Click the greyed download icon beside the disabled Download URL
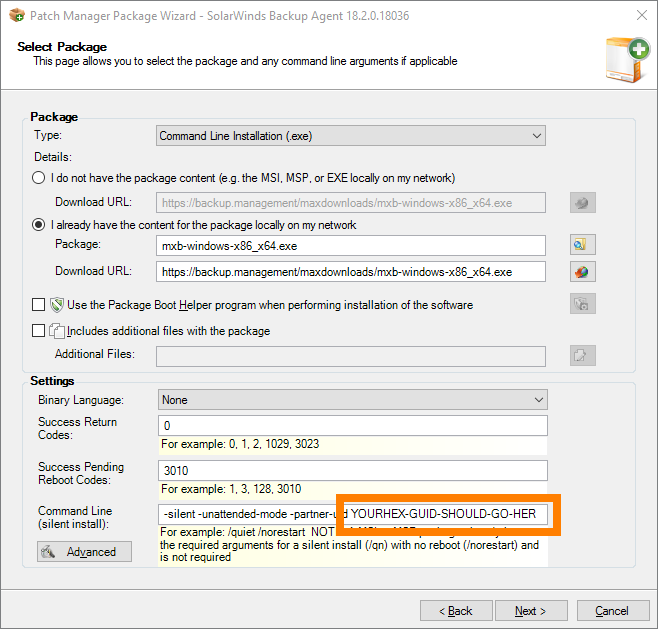Screen dimensions: 658x629 [582, 203]
